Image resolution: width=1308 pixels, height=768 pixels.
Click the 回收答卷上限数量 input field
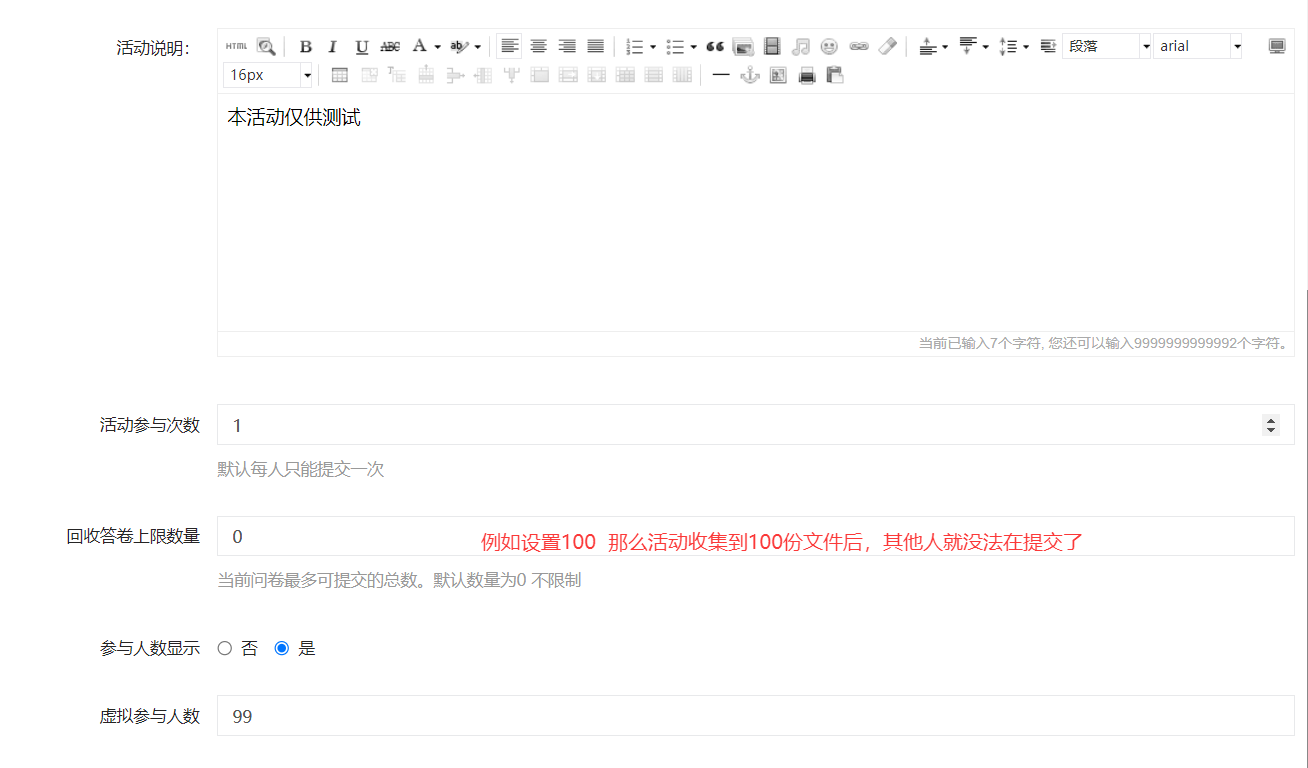coord(755,536)
